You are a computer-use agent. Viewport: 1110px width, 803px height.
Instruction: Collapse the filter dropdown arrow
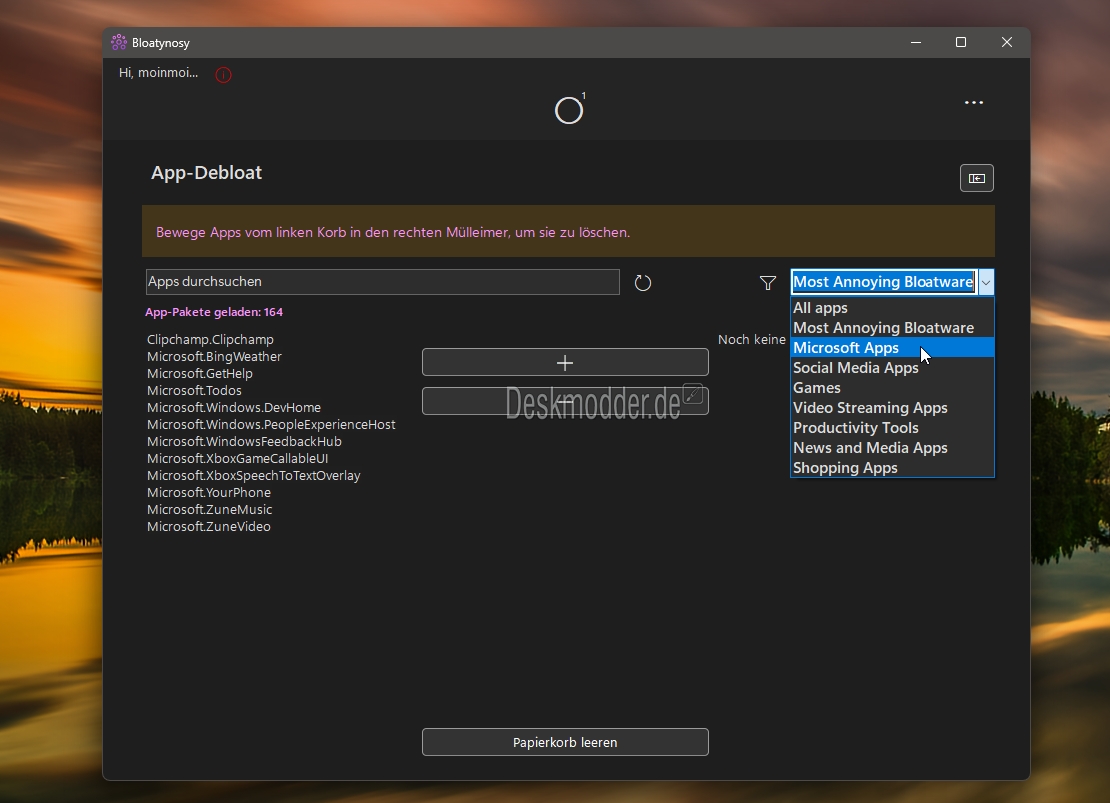click(986, 282)
